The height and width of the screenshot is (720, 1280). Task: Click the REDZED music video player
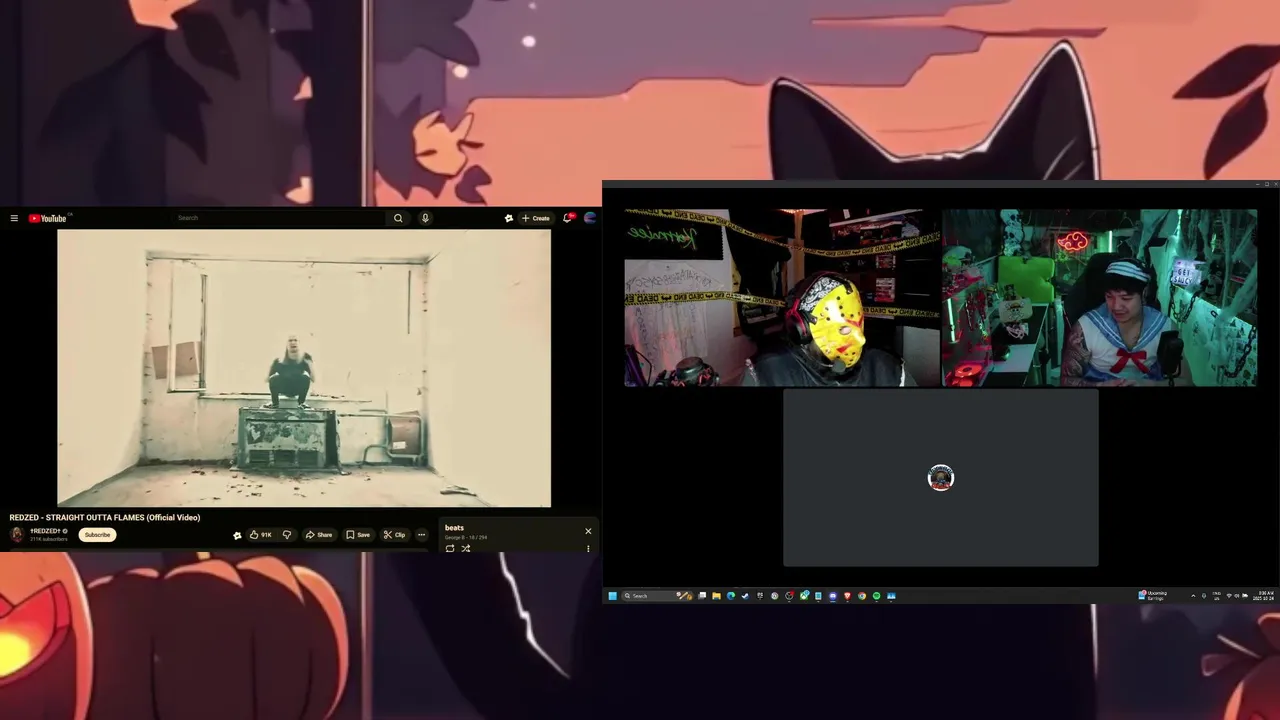304,368
